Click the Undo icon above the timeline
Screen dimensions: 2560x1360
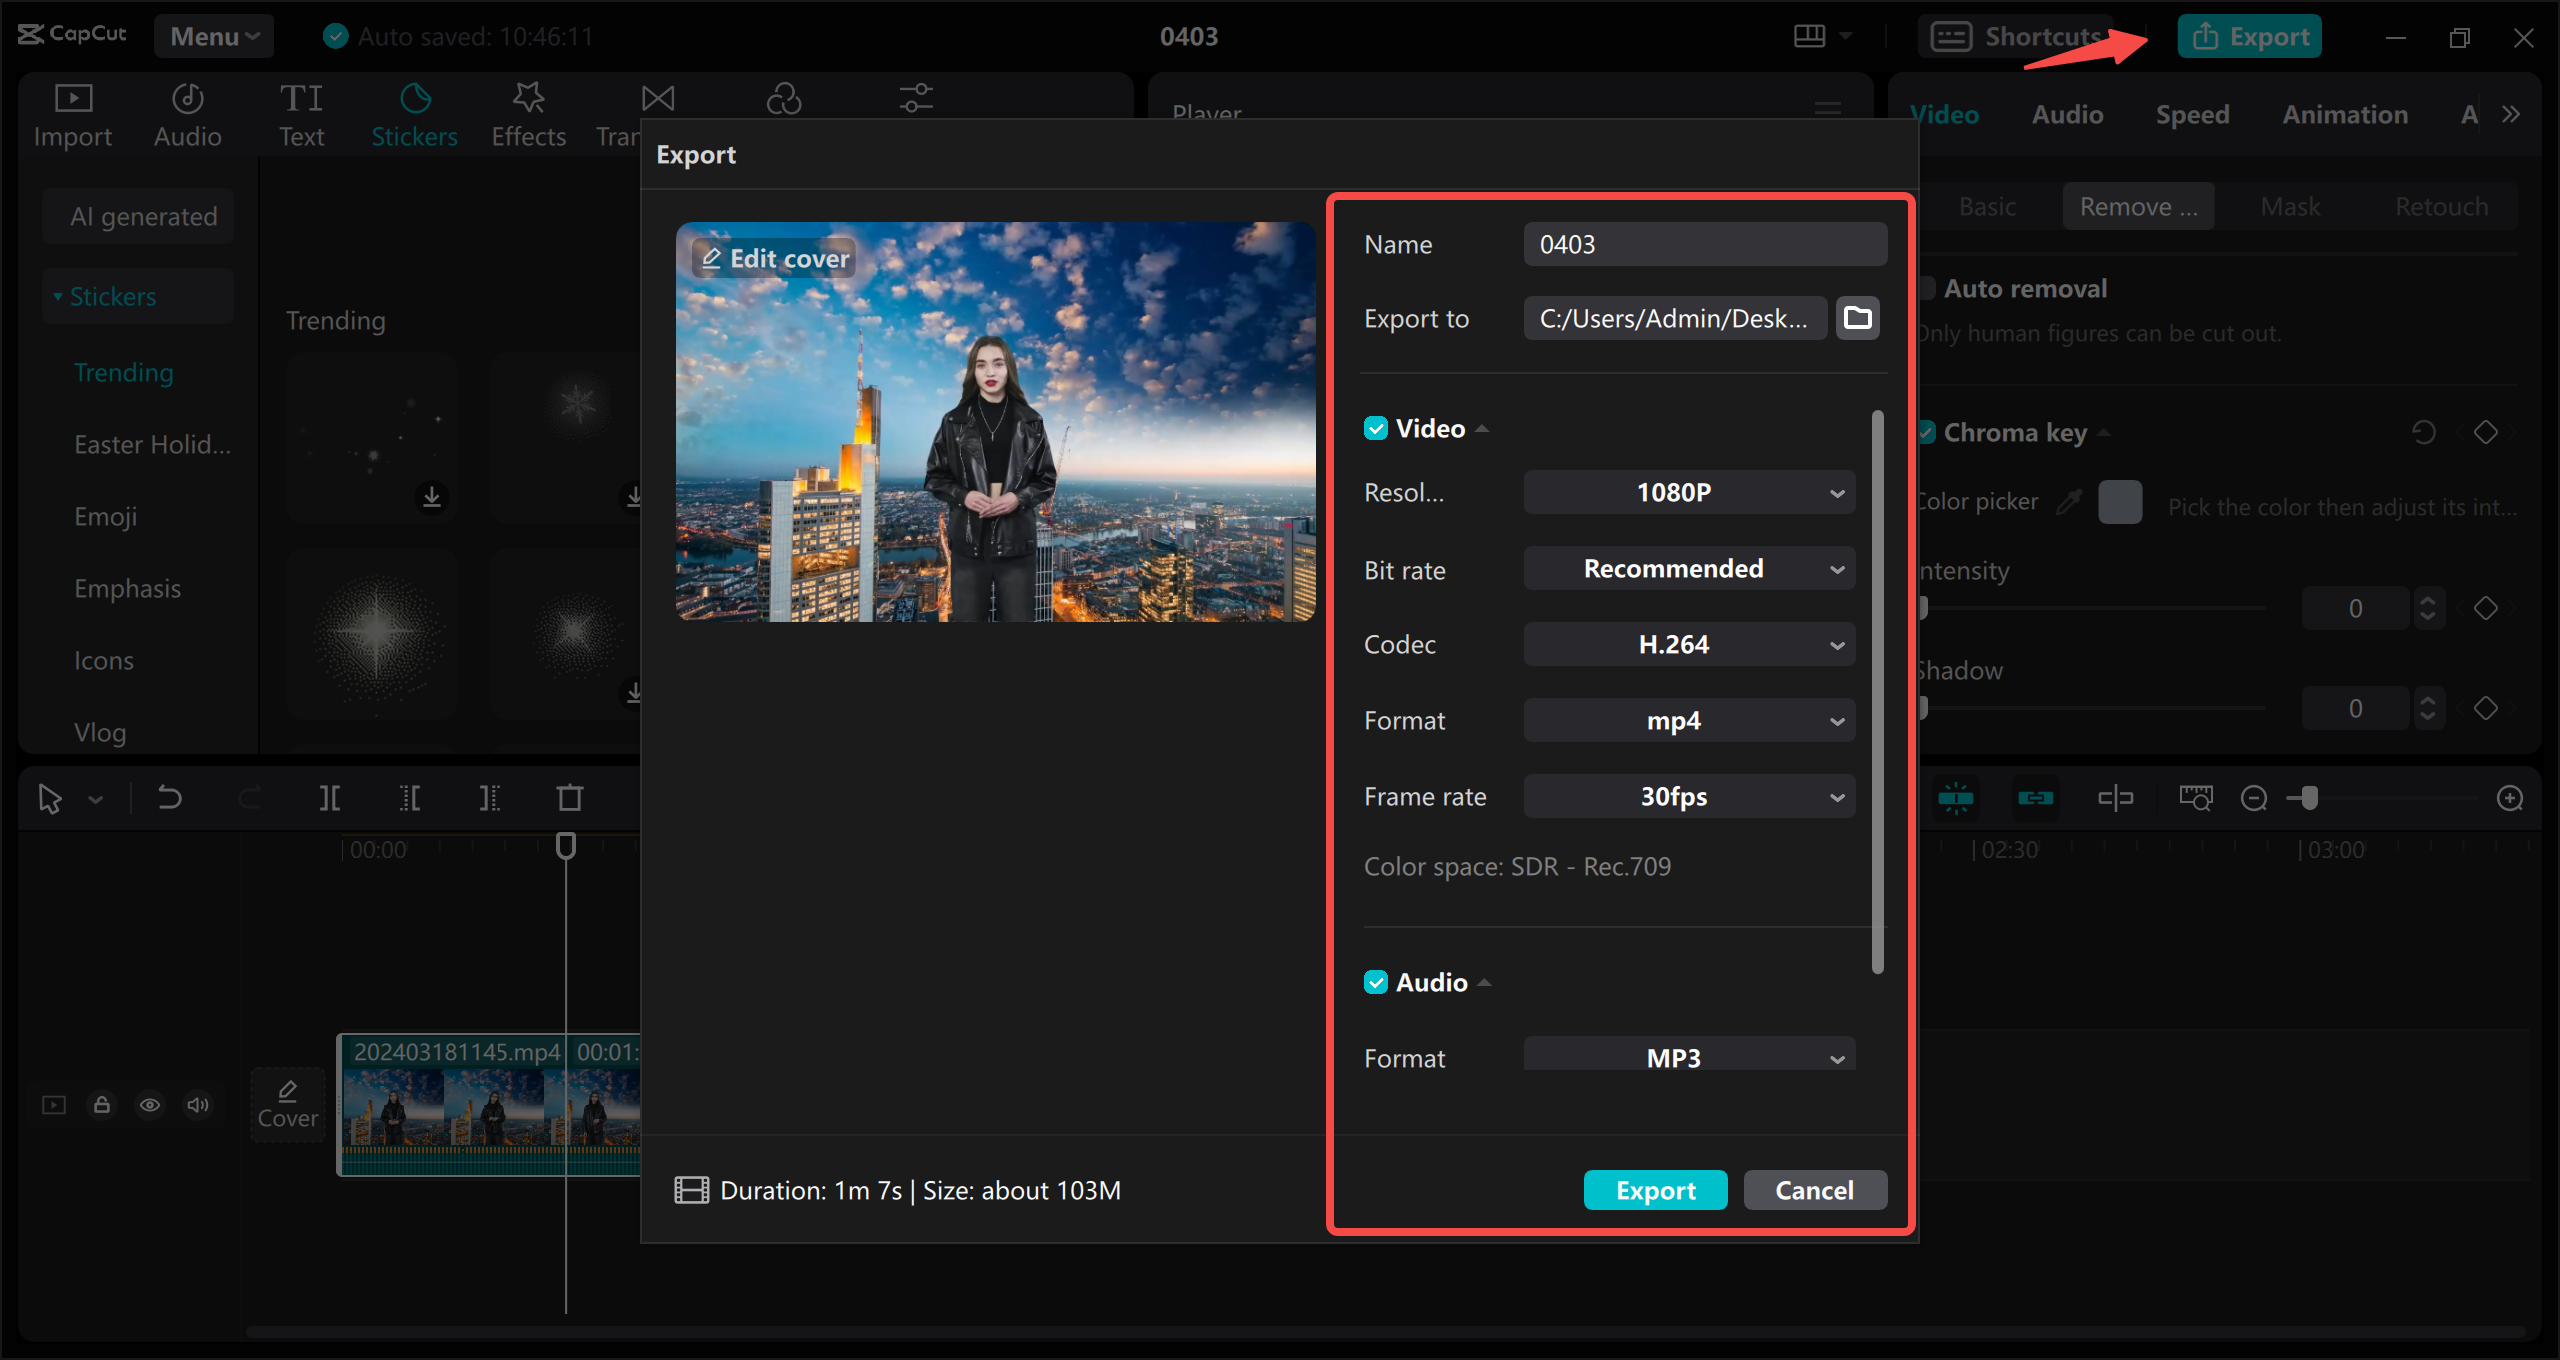168,797
